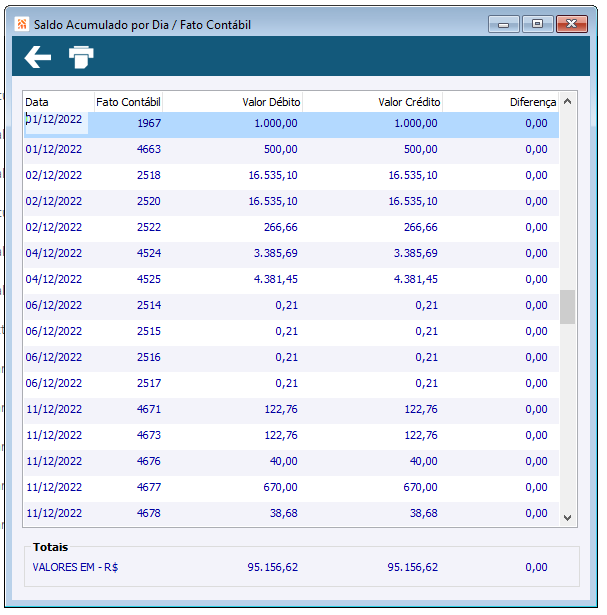
Task: Select row with Fato Contábil 2518
Action: pos(291,175)
